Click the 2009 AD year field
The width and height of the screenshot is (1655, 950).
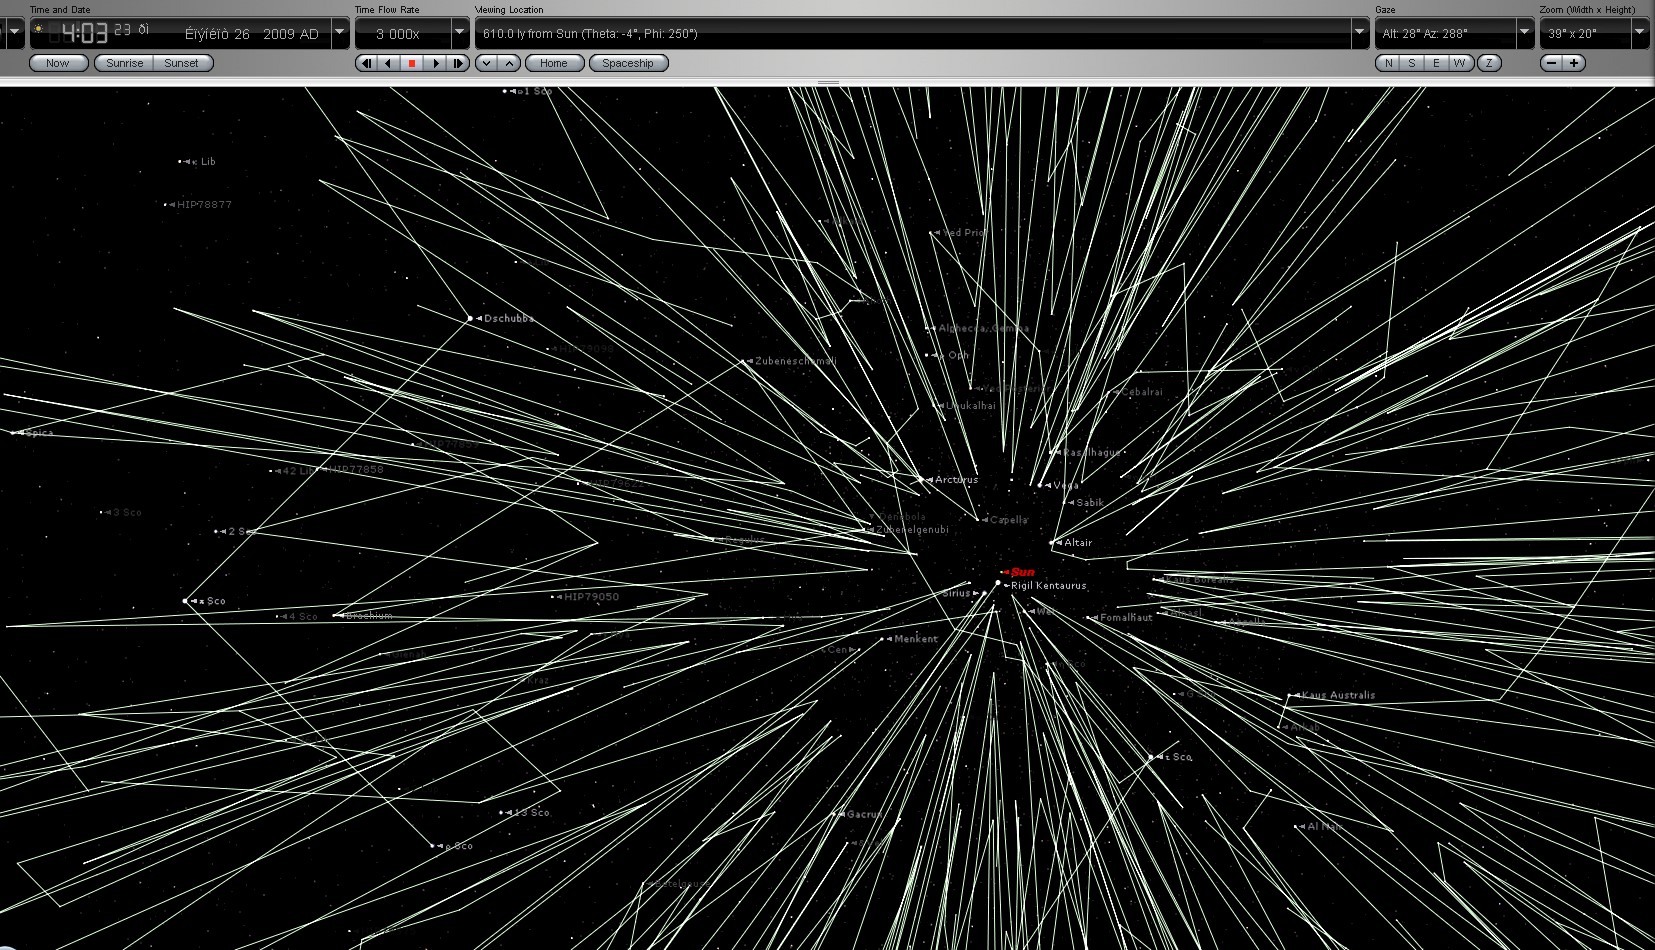coord(291,34)
